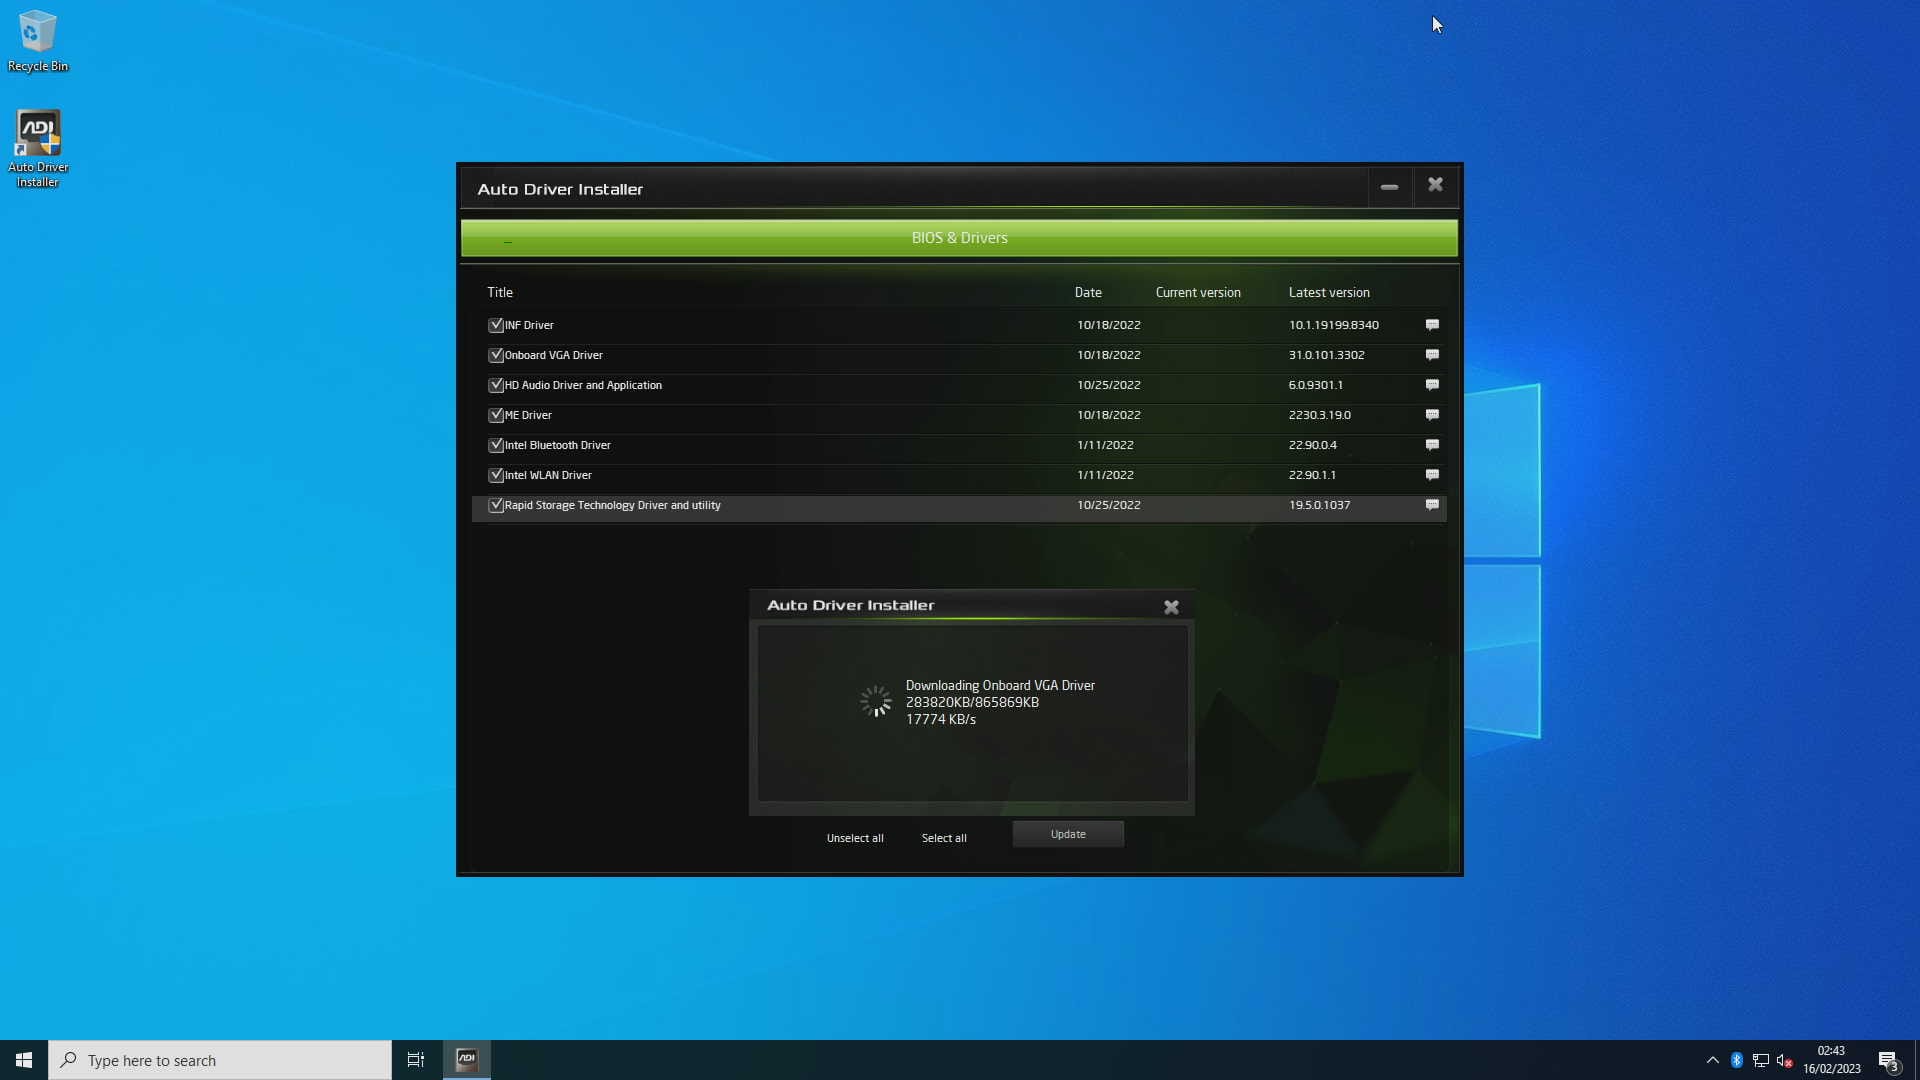Open info note for Intel WLAN Driver
Viewport: 1920px width, 1080px height.
[x=1432, y=475]
